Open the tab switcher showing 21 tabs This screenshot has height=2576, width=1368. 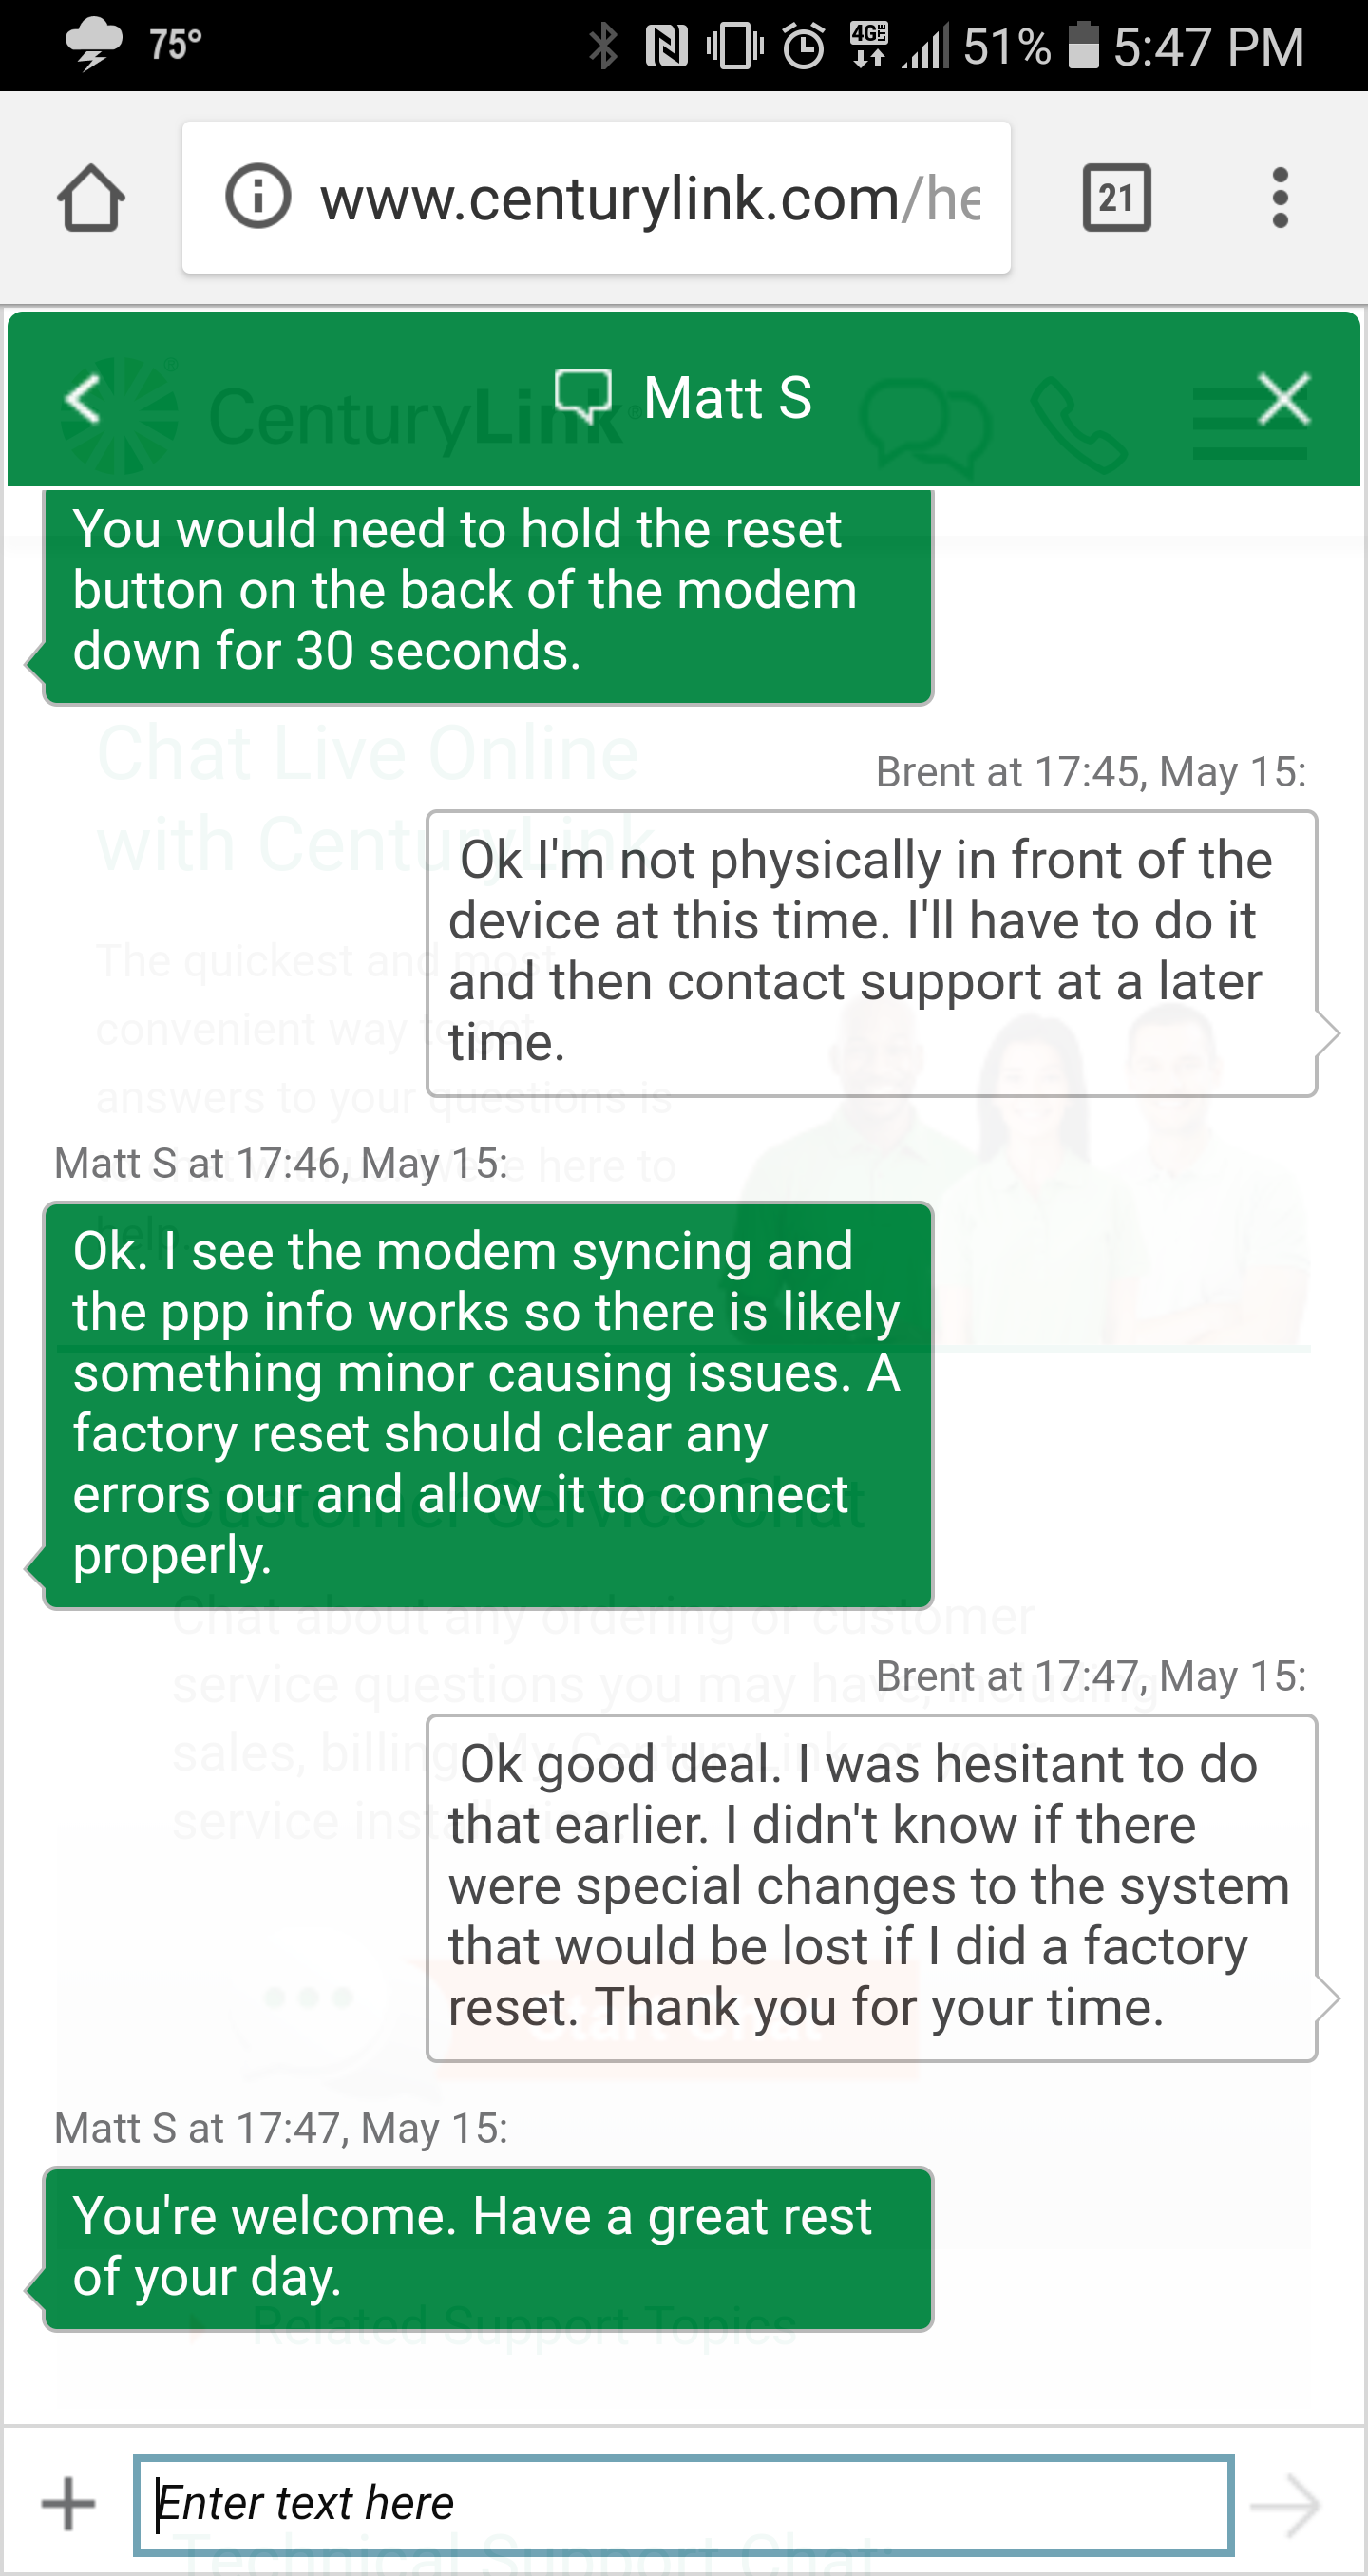[1116, 198]
